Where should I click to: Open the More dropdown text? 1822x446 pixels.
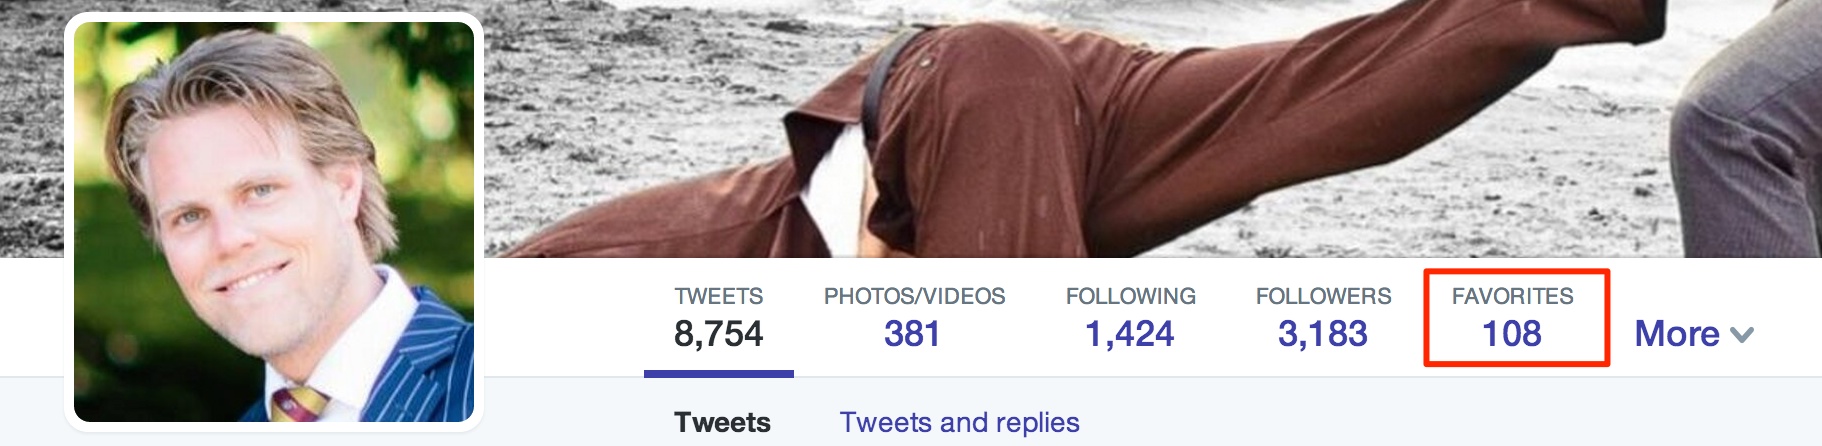click(x=1677, y=334)
